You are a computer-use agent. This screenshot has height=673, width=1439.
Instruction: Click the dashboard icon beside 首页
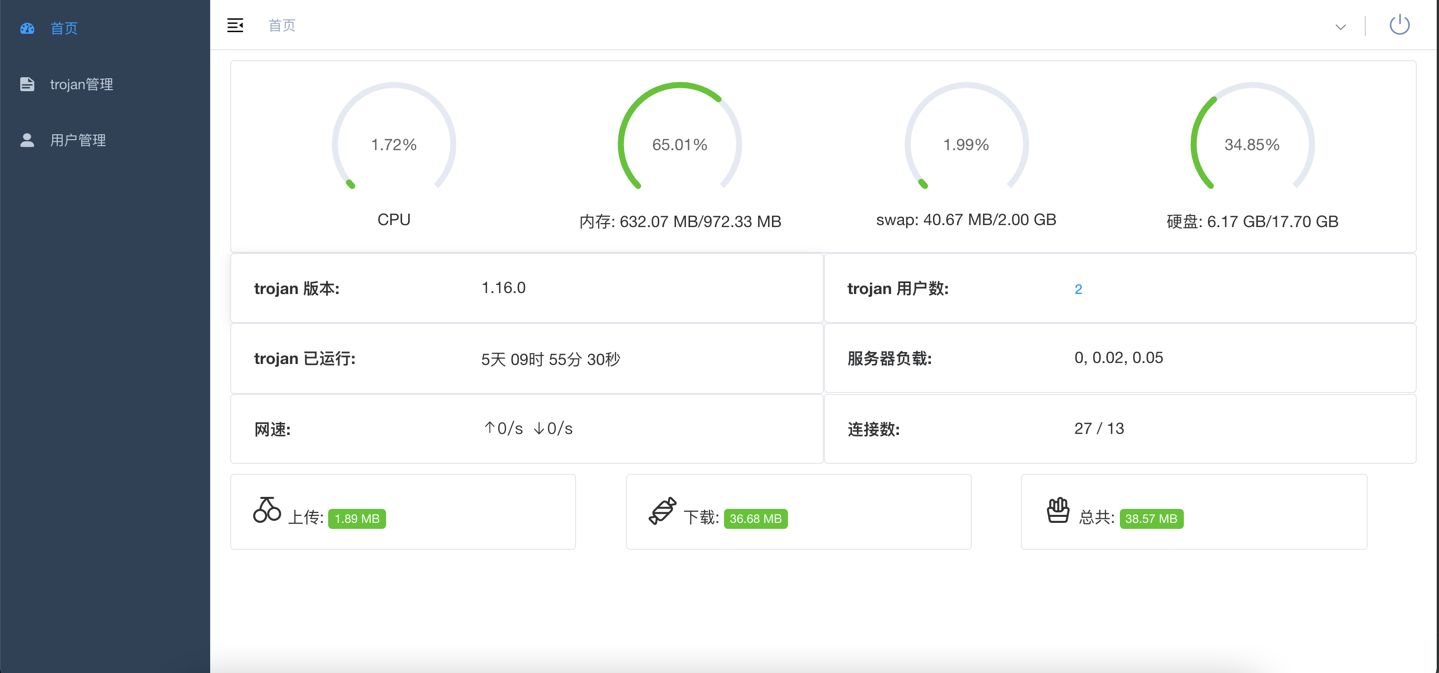click(x=27, y=28)
